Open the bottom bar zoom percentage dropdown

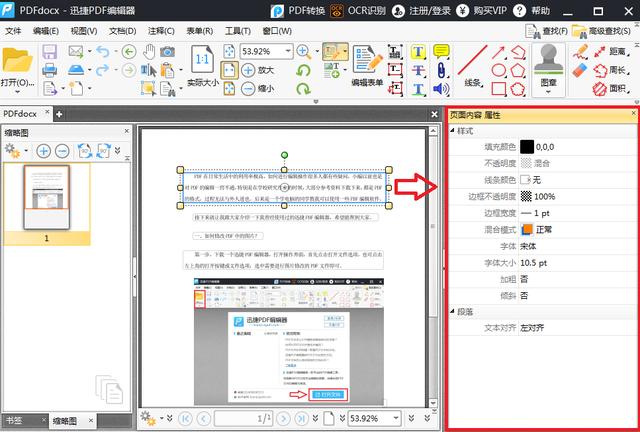pos(395,418)
